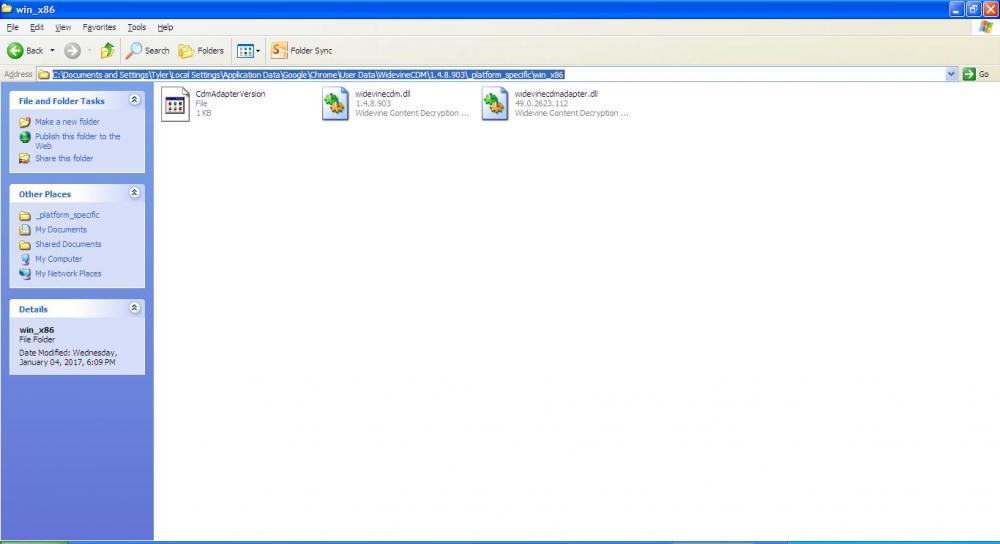The width and height of the screenshot is (1000, 544).
Task: Click the widevinecdmadapter.dll file name
Action: click(x=556, y=94)
